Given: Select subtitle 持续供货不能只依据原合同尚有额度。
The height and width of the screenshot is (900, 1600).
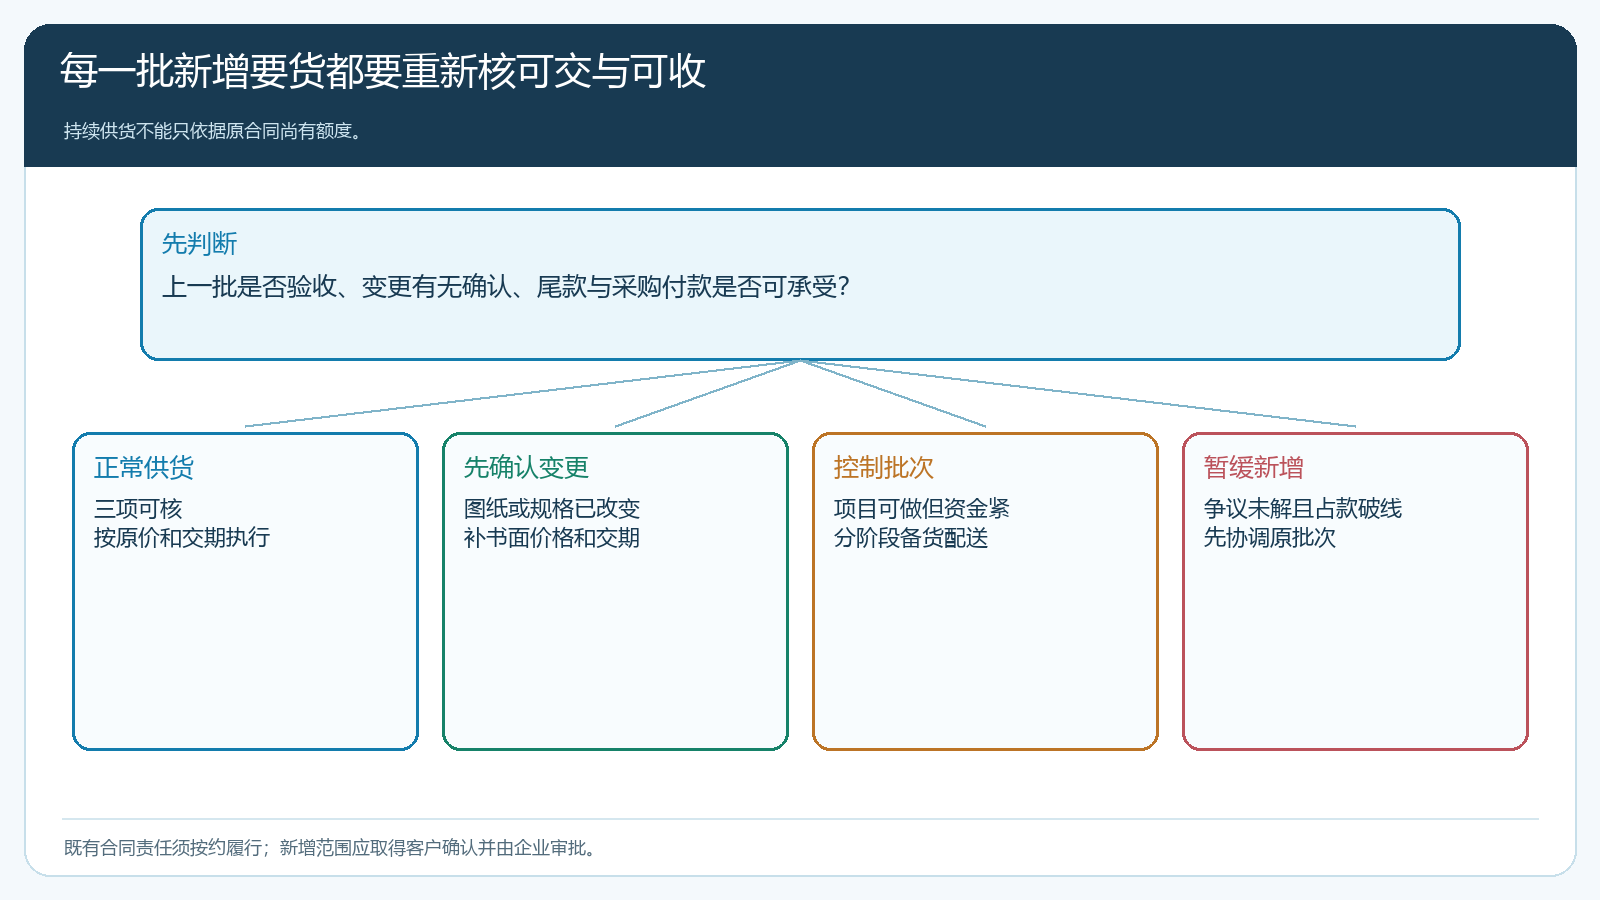Looking at the screenshot, I should point(212,131).
